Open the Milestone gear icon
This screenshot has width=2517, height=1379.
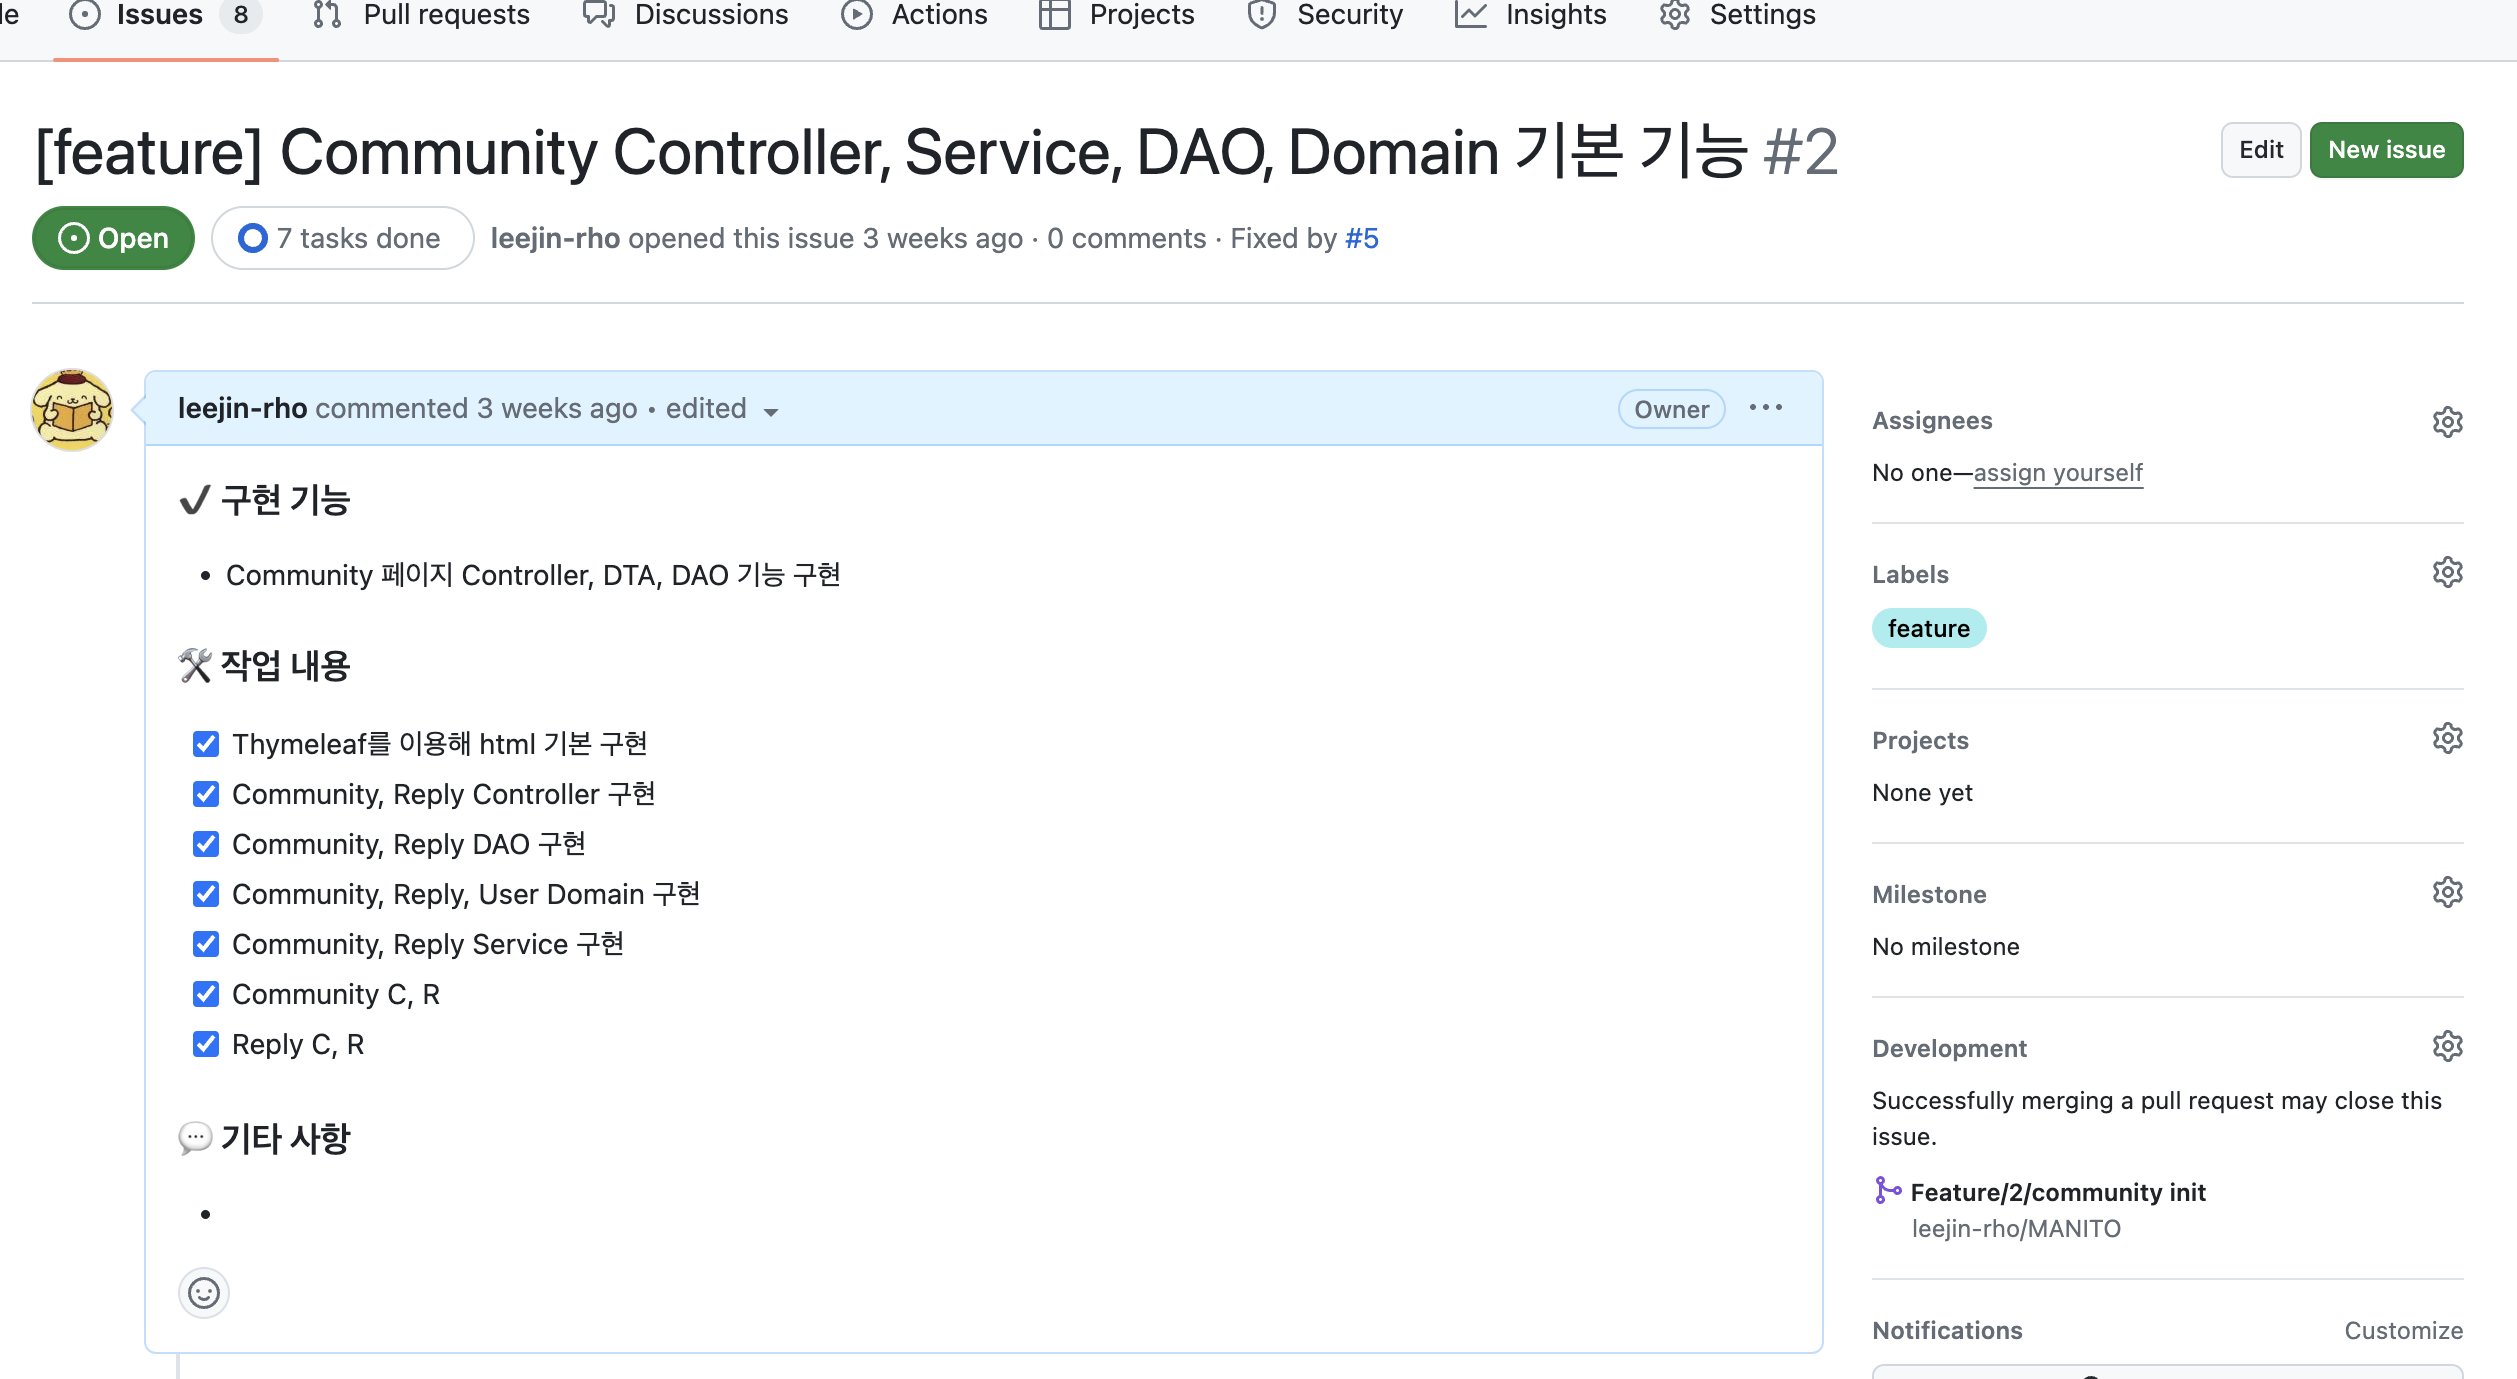pos(2446,893)
